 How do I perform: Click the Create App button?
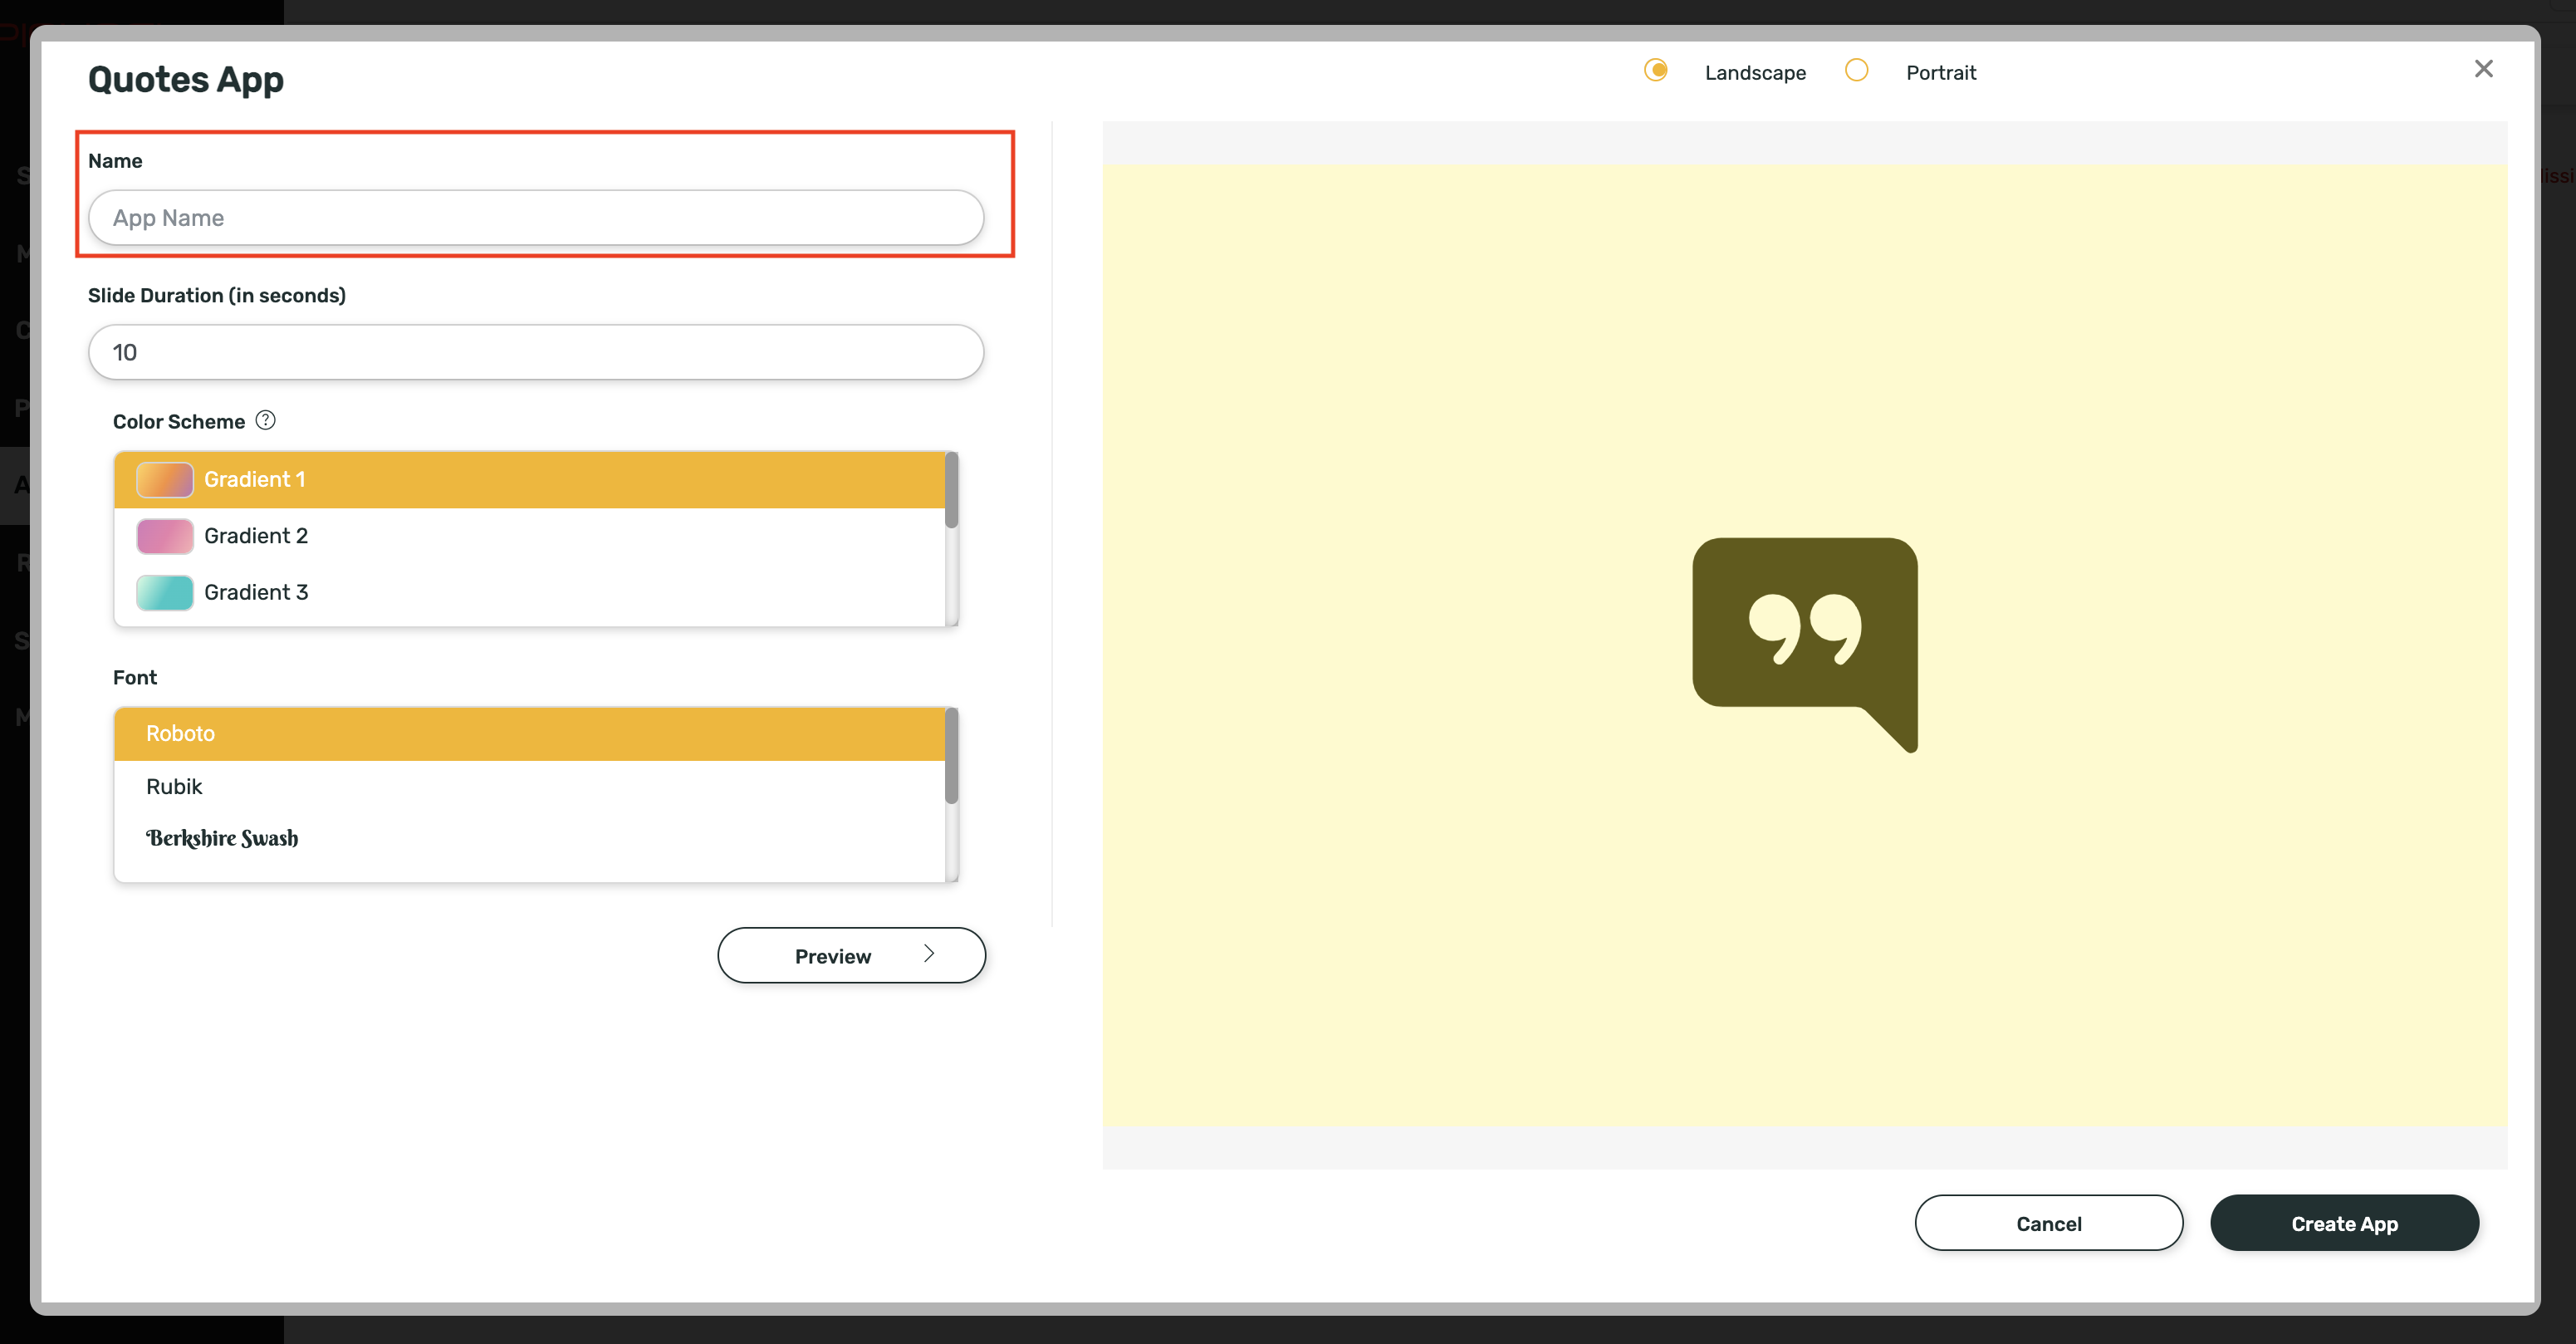click(2344, 1223)
